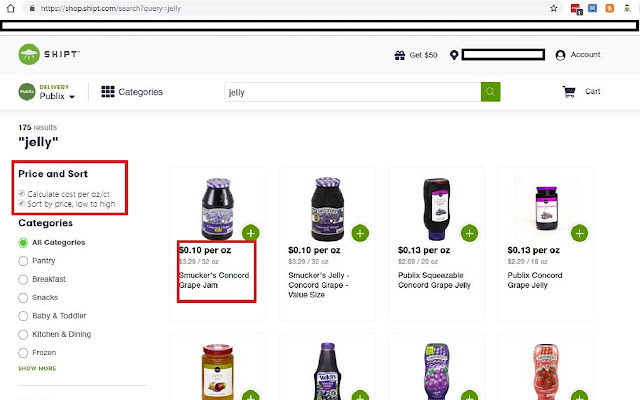The image size is (640, 400).
Task: Click the orange browser extension icon
Action: (x=609, y=8)
